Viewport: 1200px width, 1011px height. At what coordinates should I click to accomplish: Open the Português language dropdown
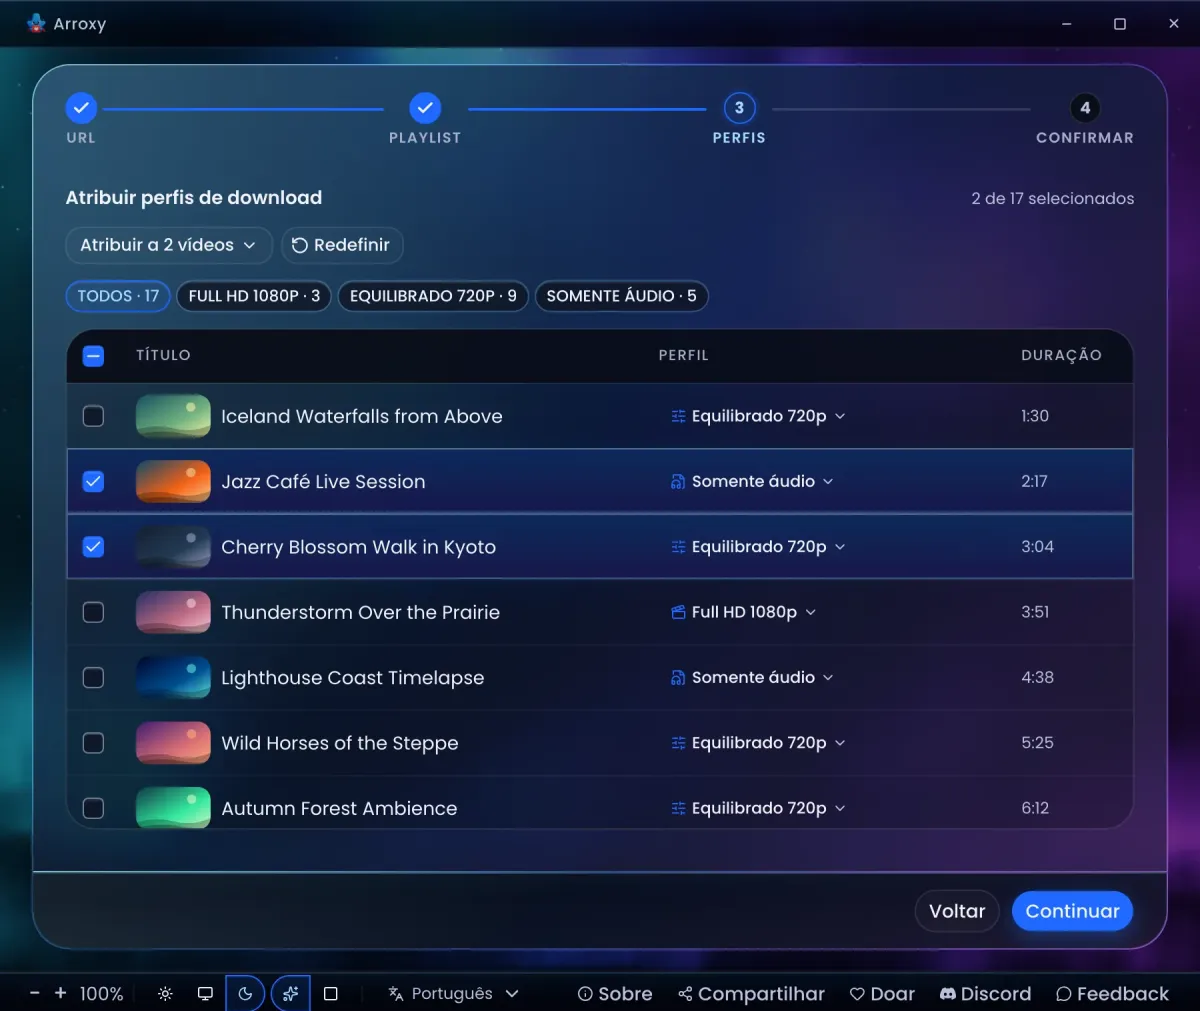[454, 994]
